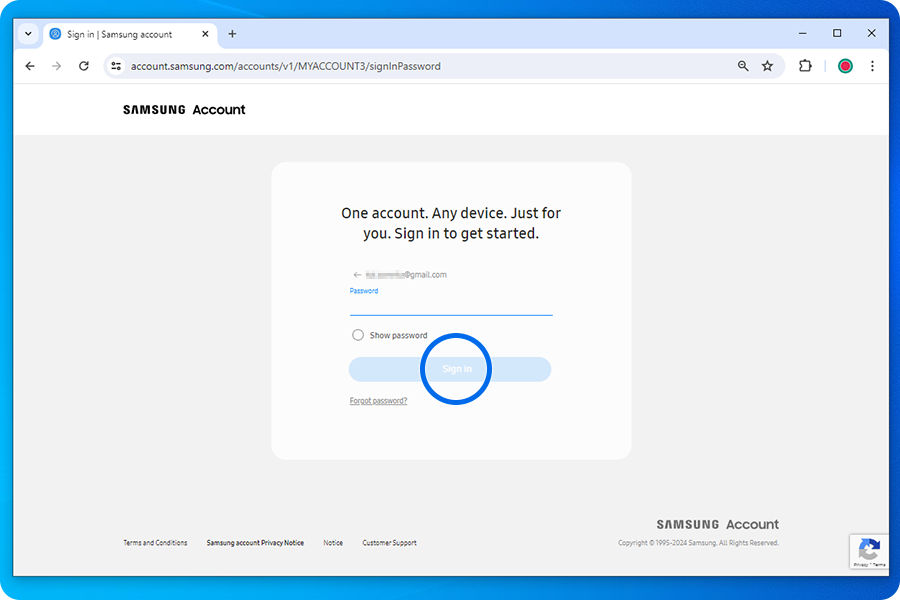Reload the Samsung sign-in page

[83, 65]
